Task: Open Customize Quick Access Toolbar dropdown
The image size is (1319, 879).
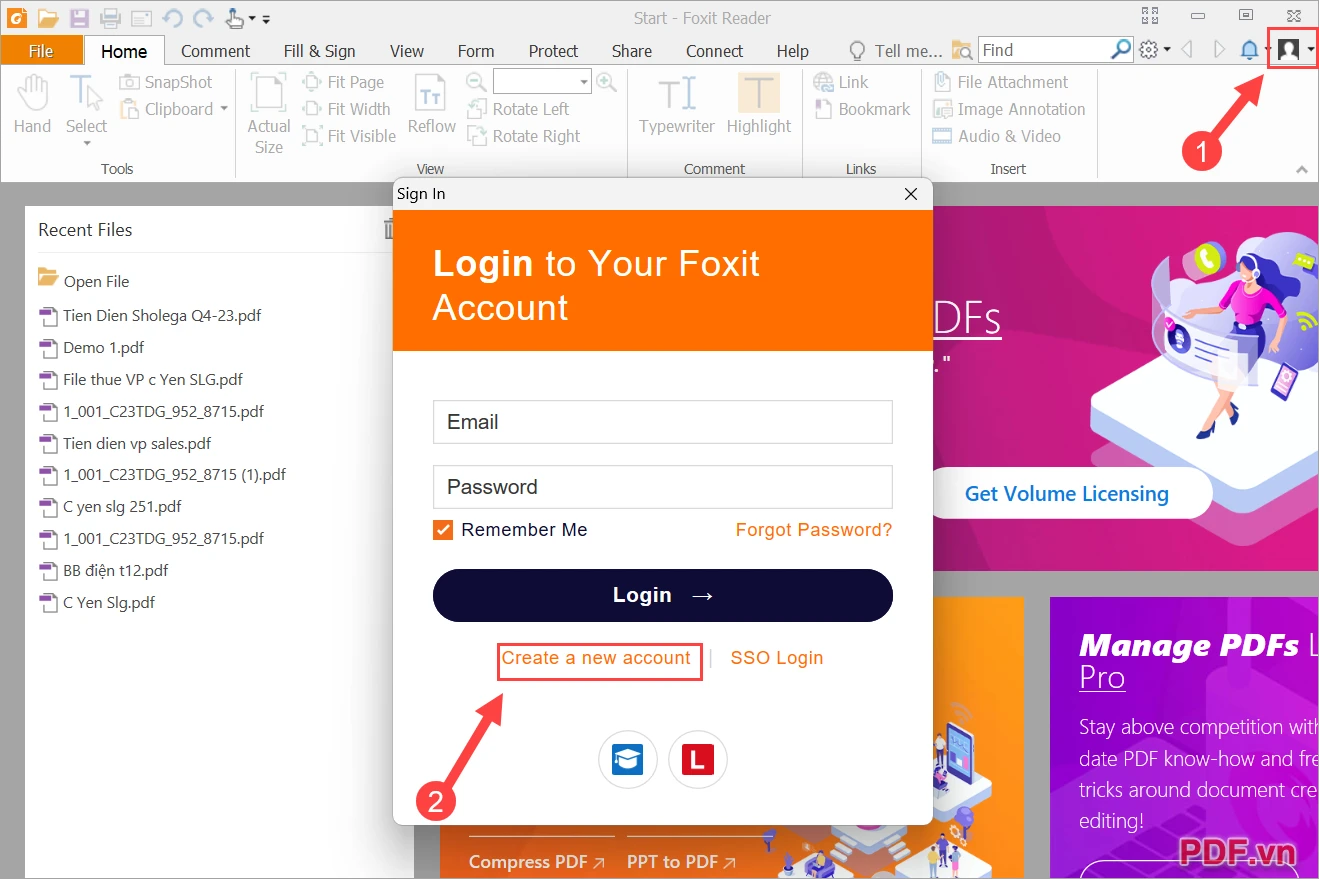Action: (x=266, y=19)
